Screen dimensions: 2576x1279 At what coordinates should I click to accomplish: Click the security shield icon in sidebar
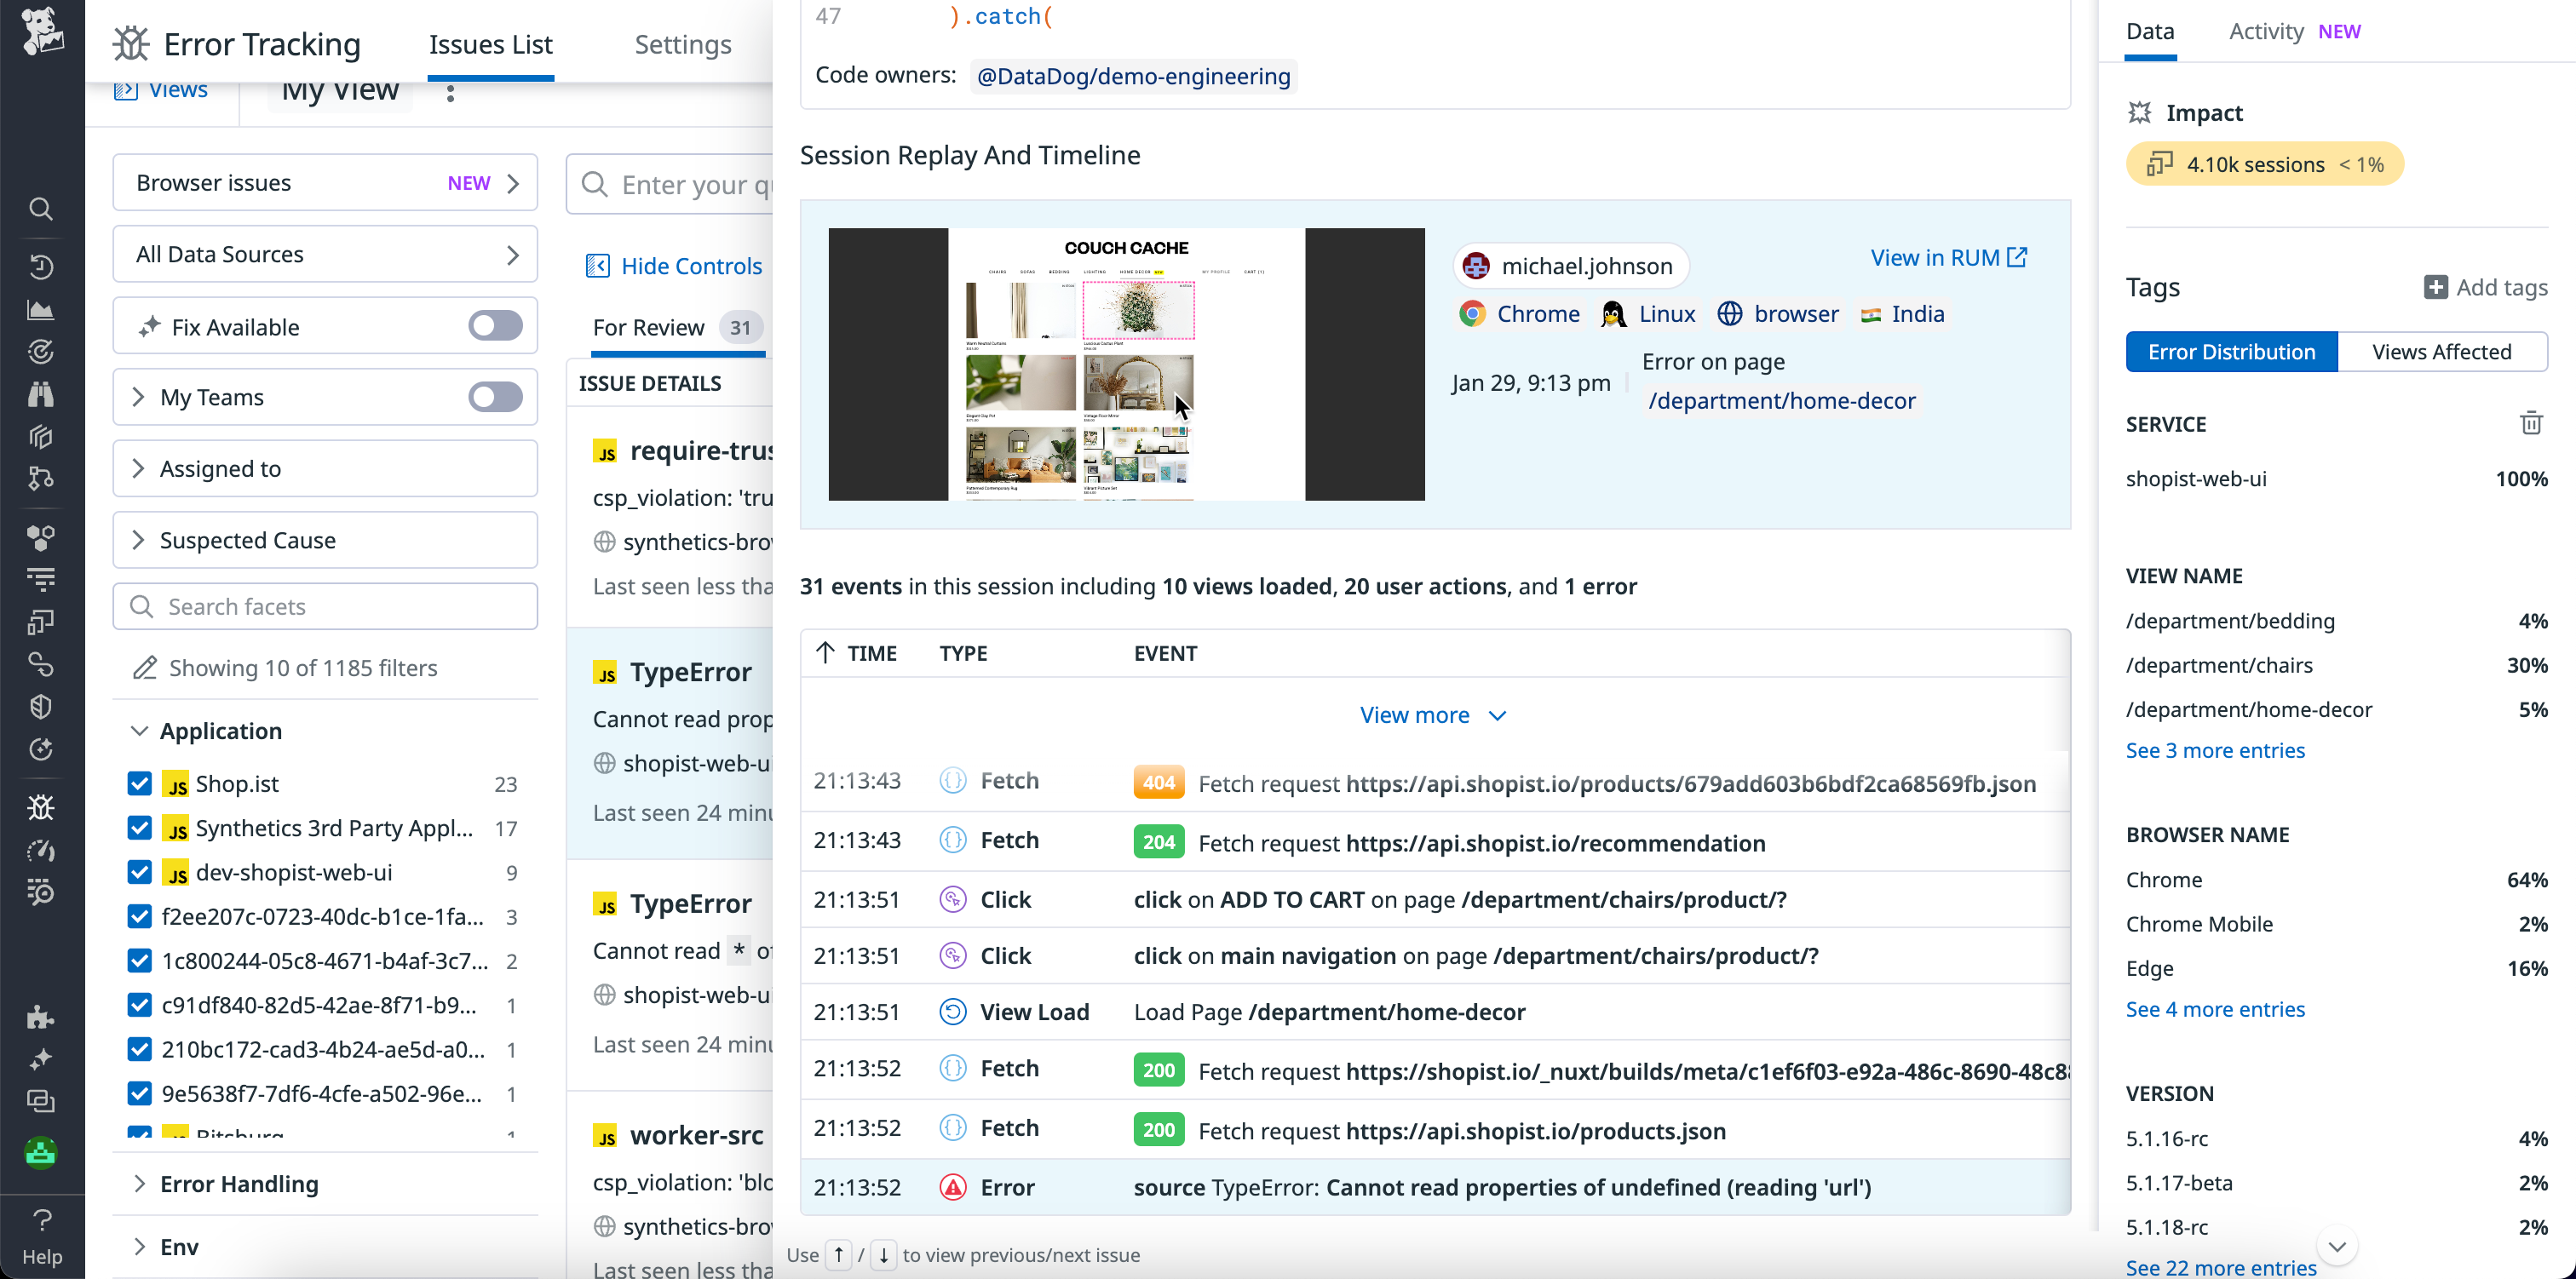tap(40, 708)
